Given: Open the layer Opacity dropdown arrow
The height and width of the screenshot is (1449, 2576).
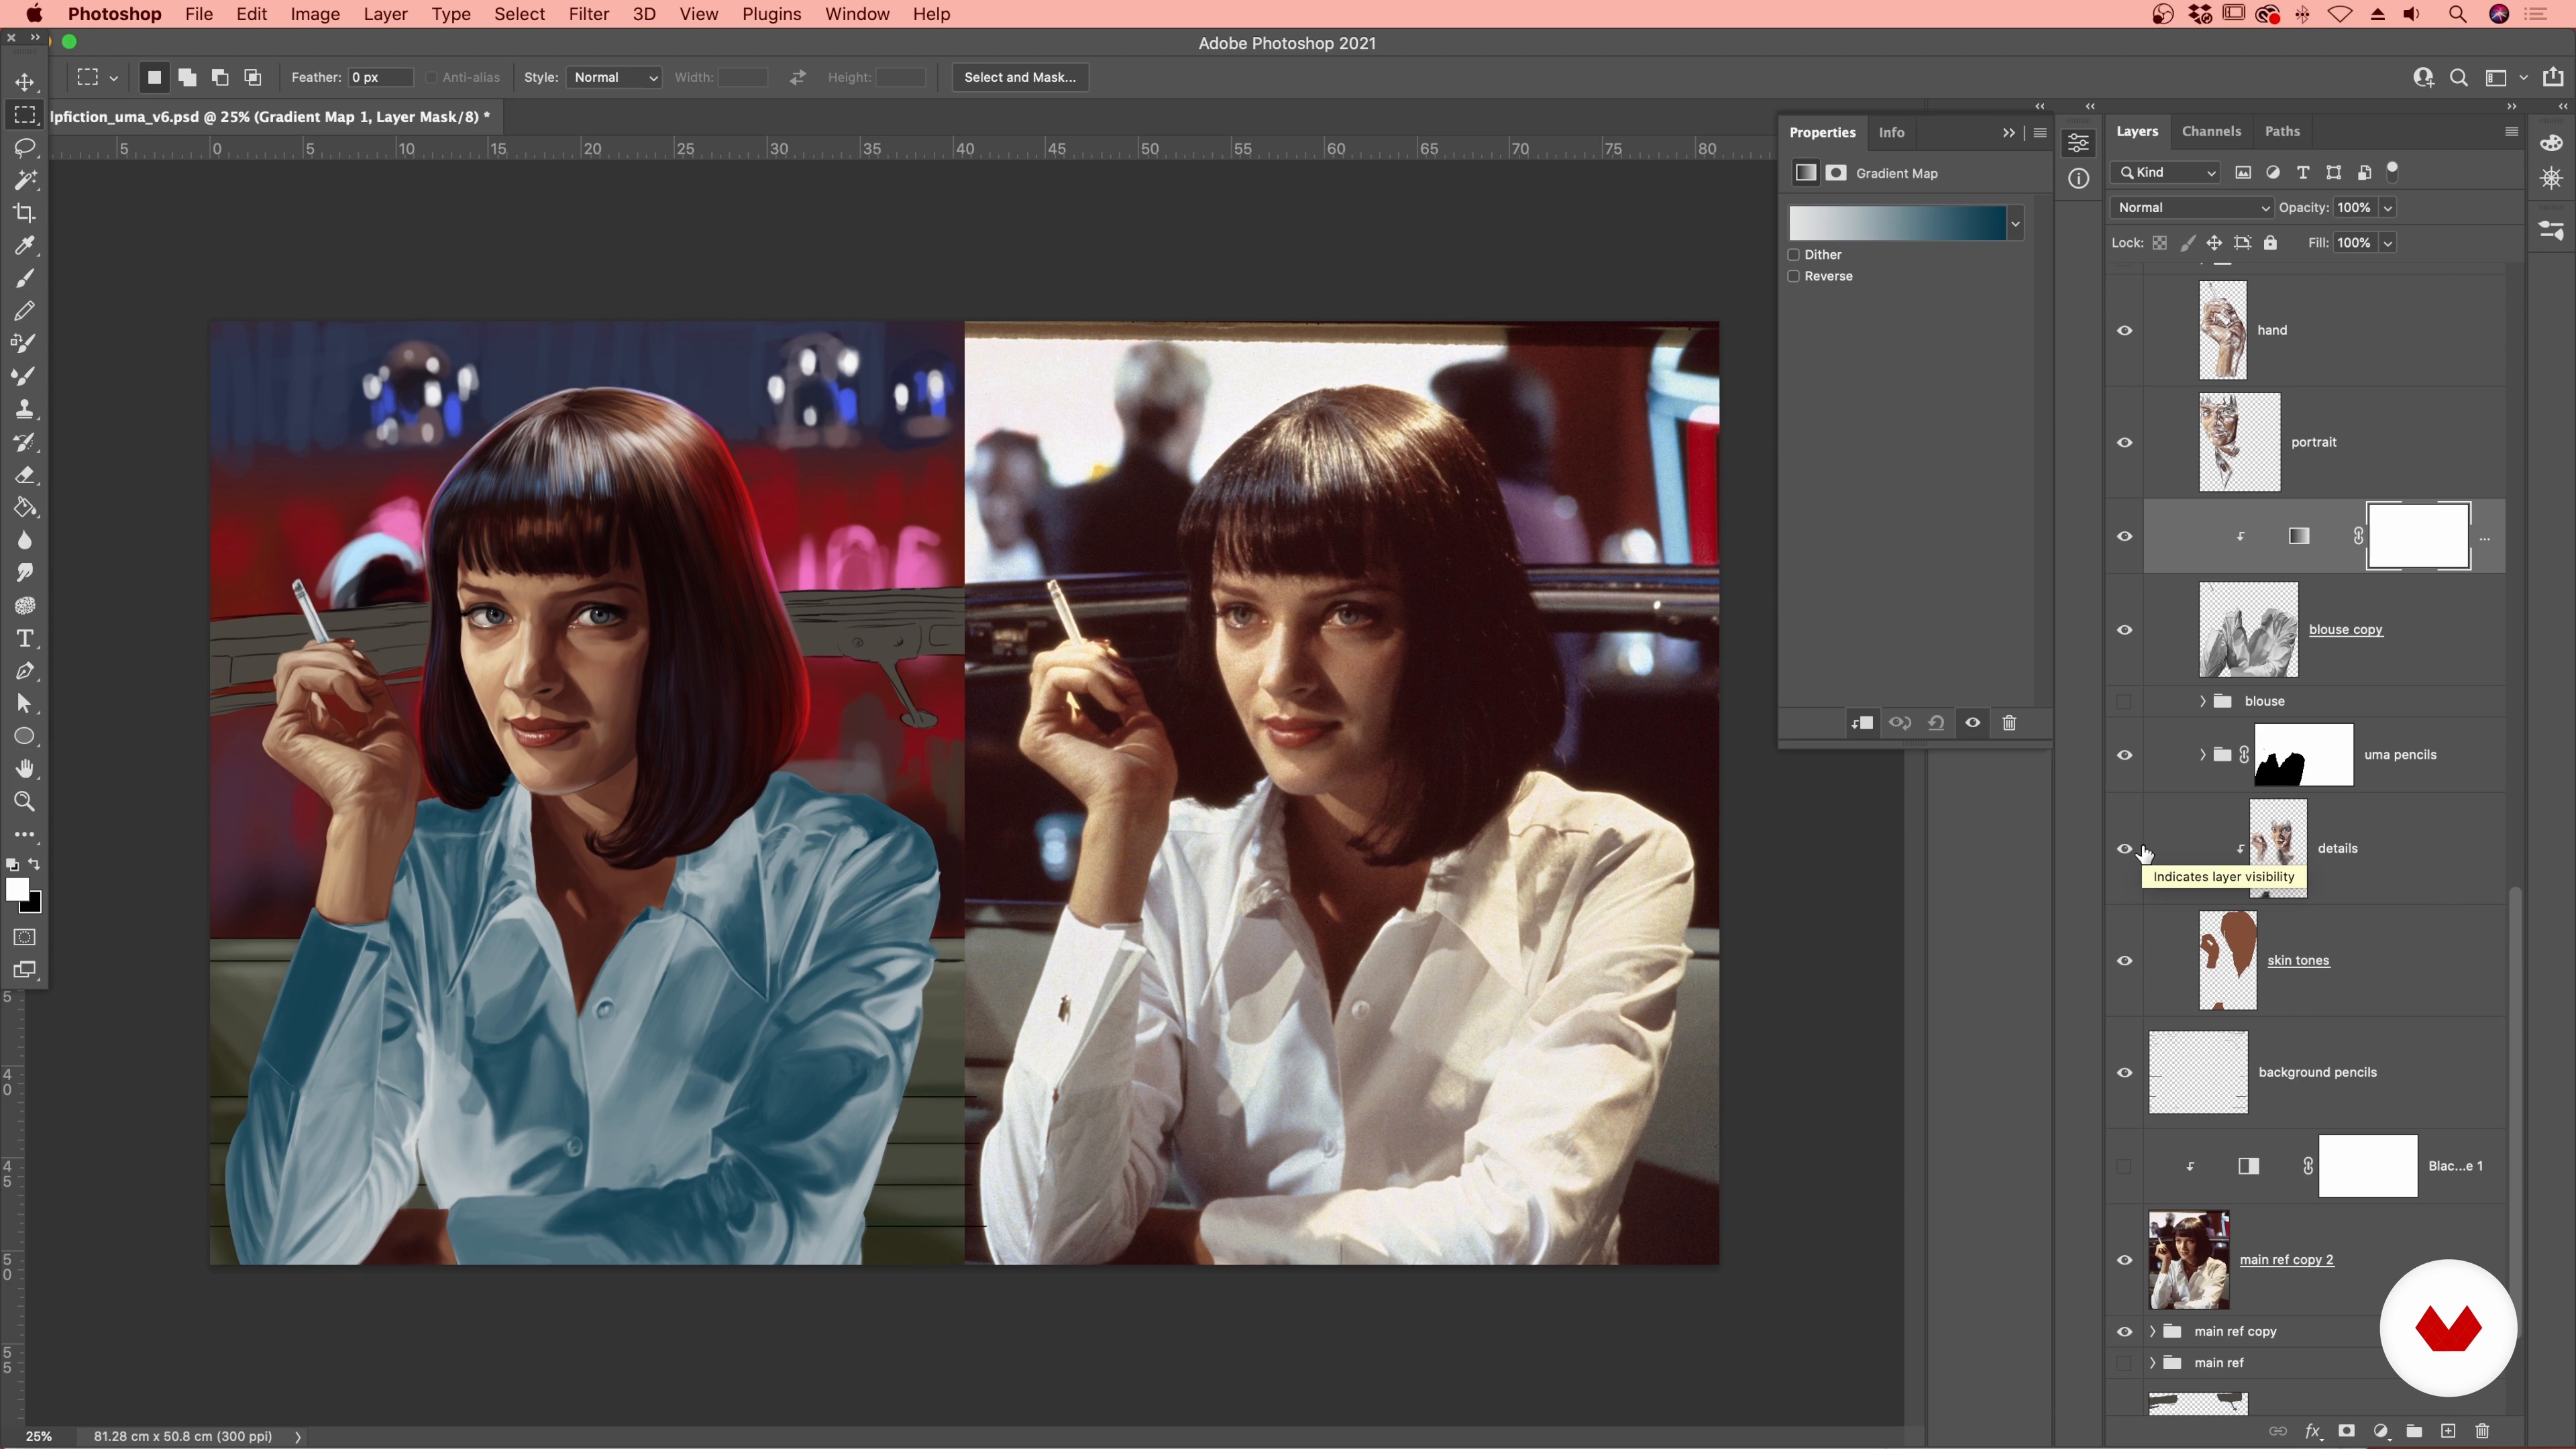Looking at the screenshot, I should coord(2388,208).
